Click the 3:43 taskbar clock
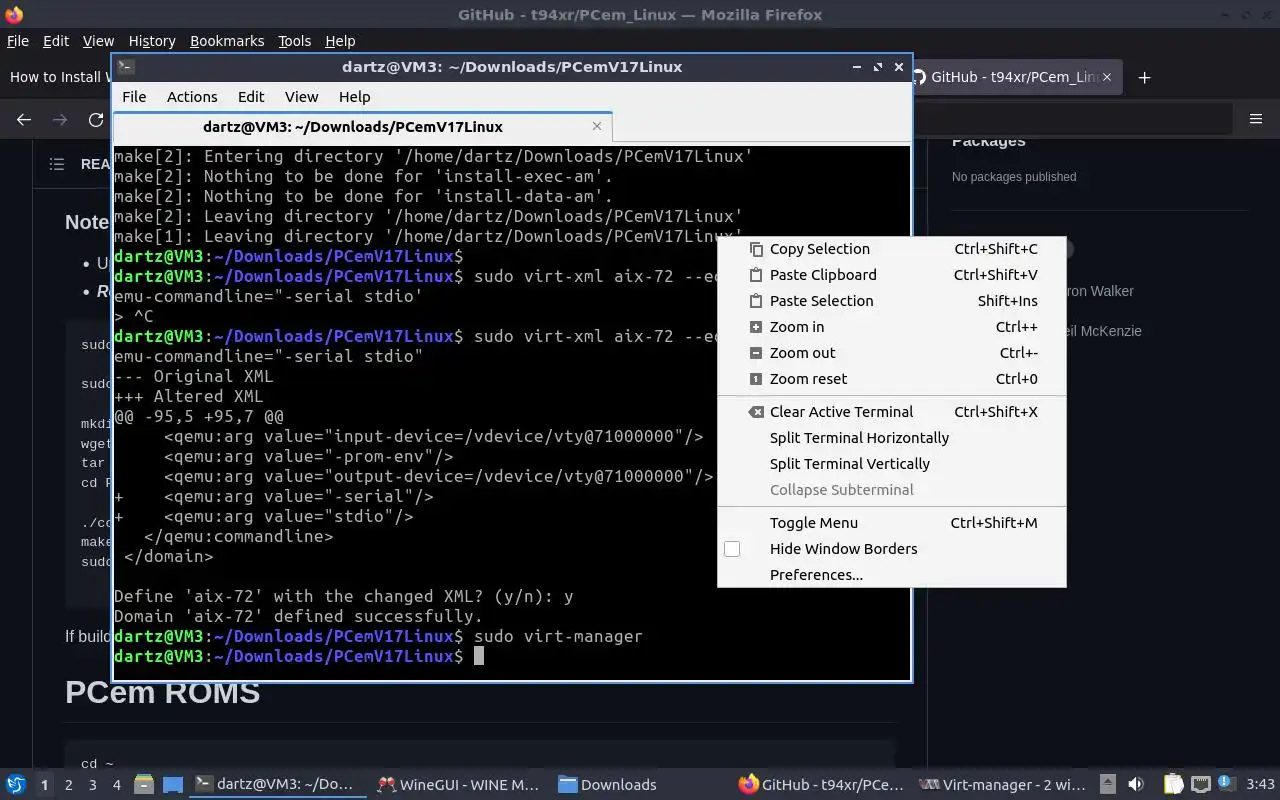This screenshot has width=1280, height=800. (x=1261, y=785)
